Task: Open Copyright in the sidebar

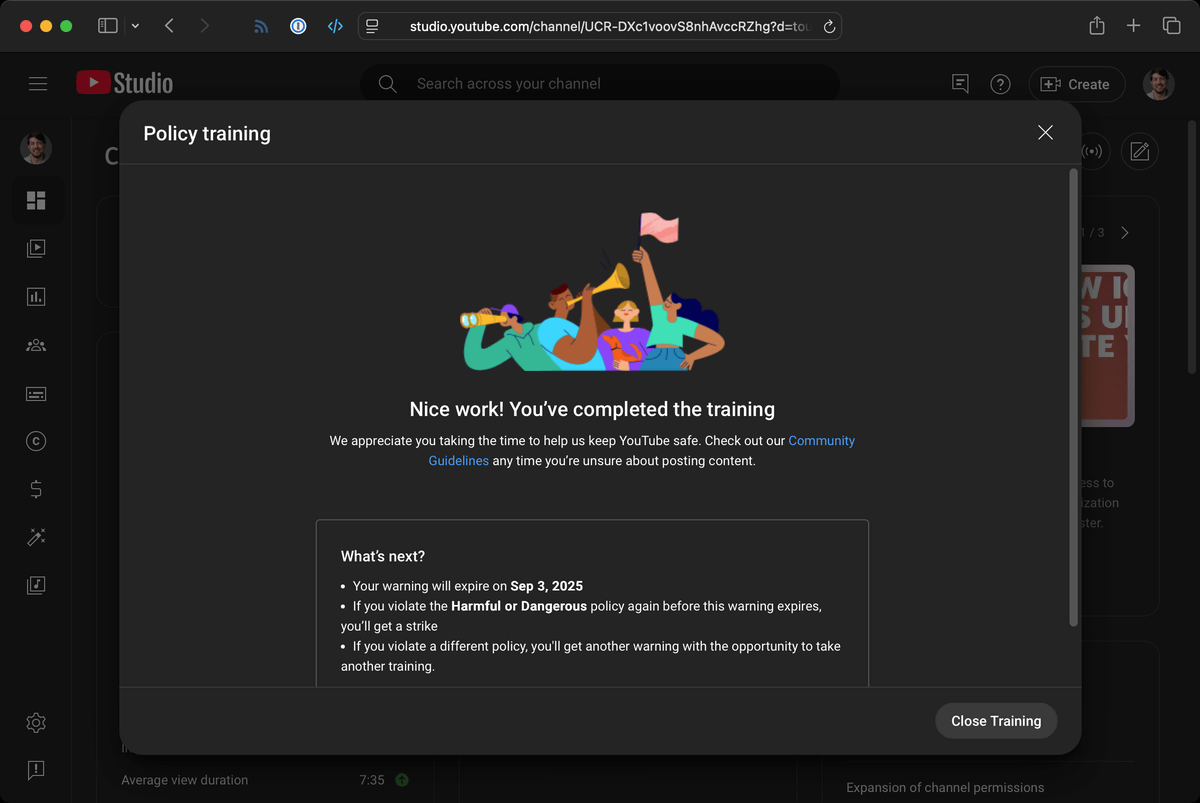Action: 36,441
